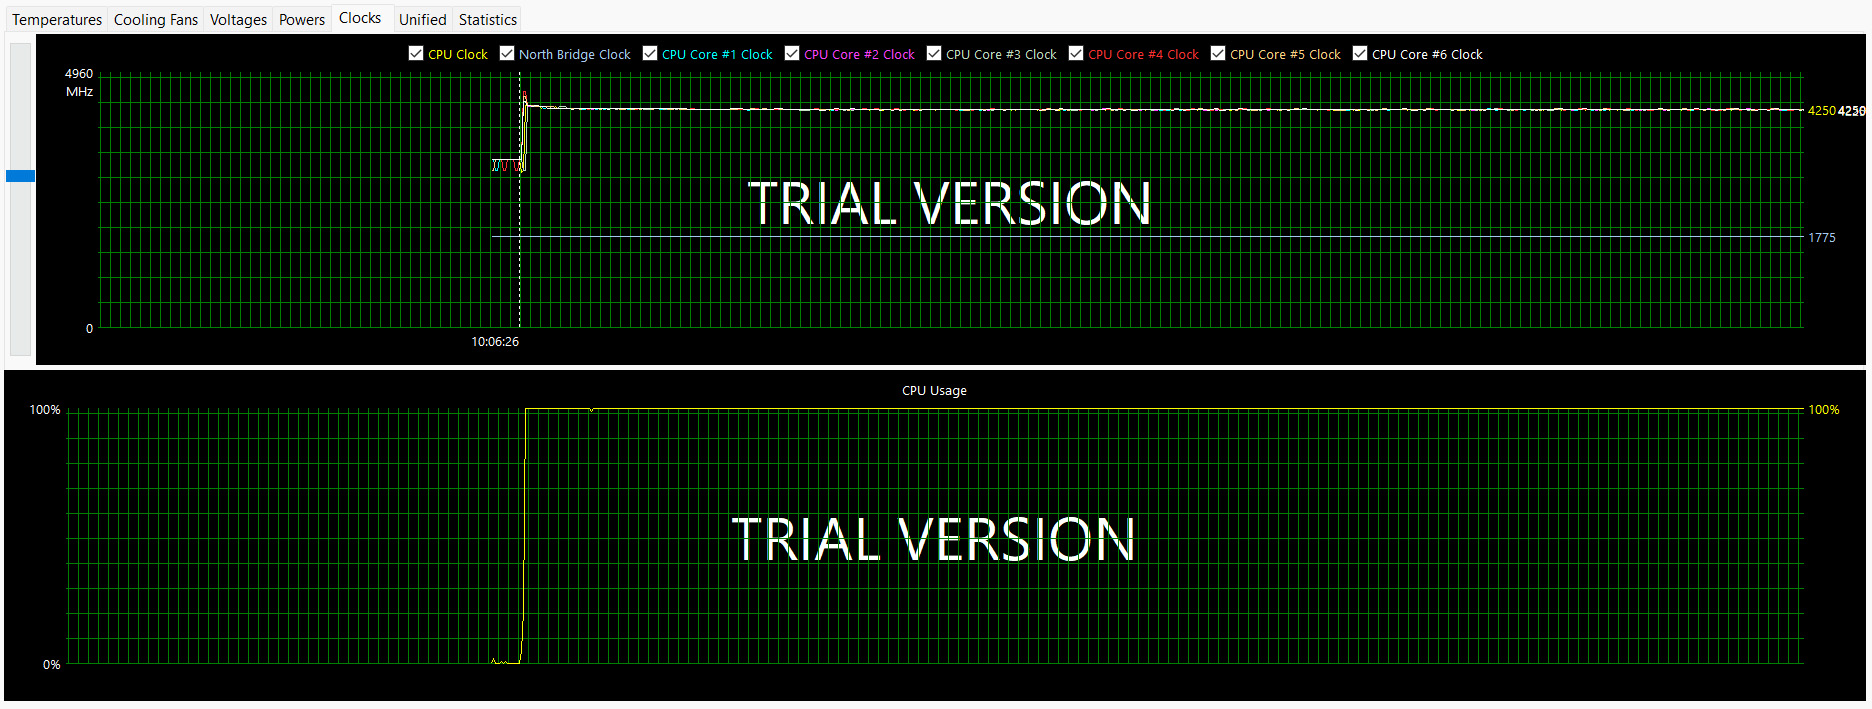Click the 1775 value label on clock graph

click(1822, 238)
